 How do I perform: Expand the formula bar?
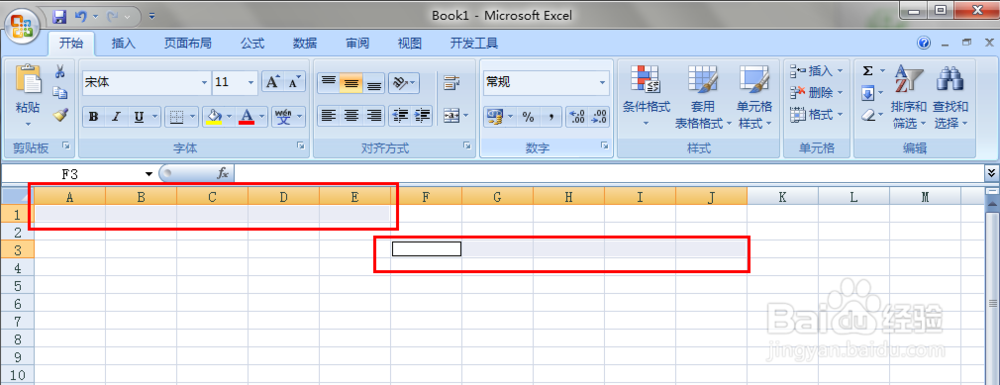[992, 172]
